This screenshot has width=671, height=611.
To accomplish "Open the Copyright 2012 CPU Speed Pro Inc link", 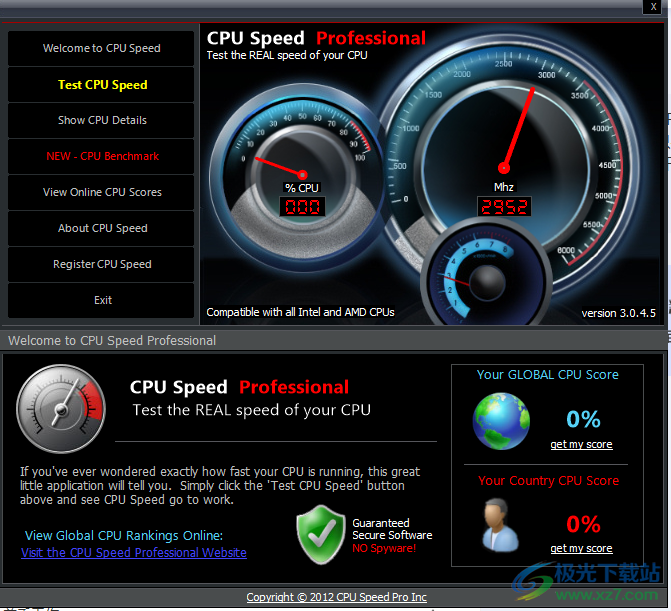I will click(x=336, y=597).
